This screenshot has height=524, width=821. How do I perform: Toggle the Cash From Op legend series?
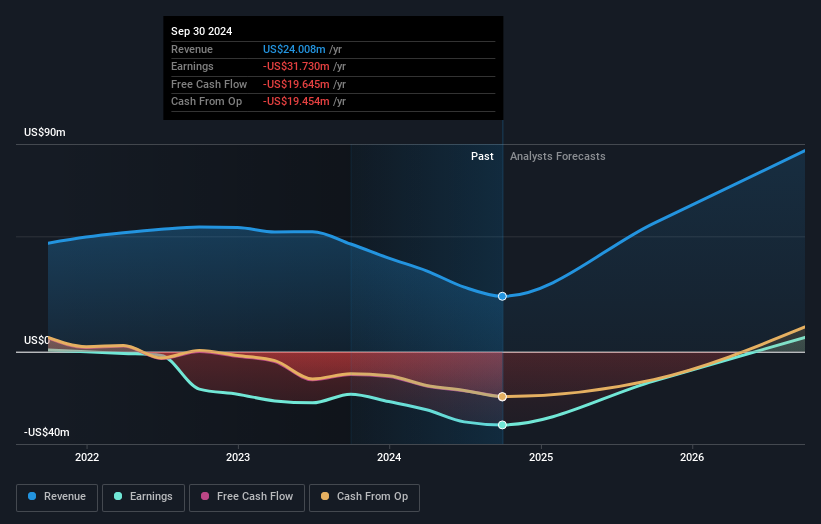[x=364, y=497]
